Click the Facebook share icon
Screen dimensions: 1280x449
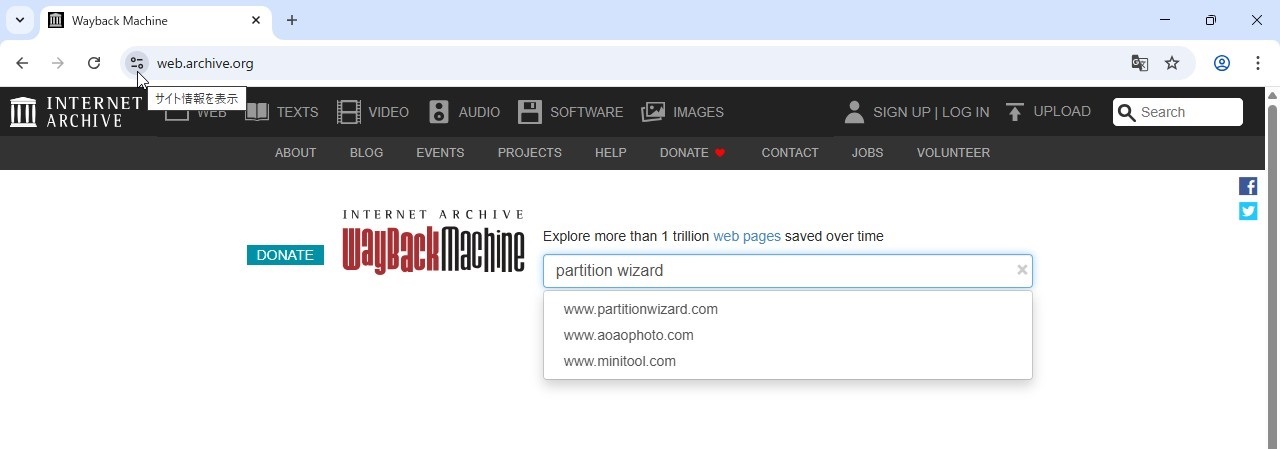1248,186
